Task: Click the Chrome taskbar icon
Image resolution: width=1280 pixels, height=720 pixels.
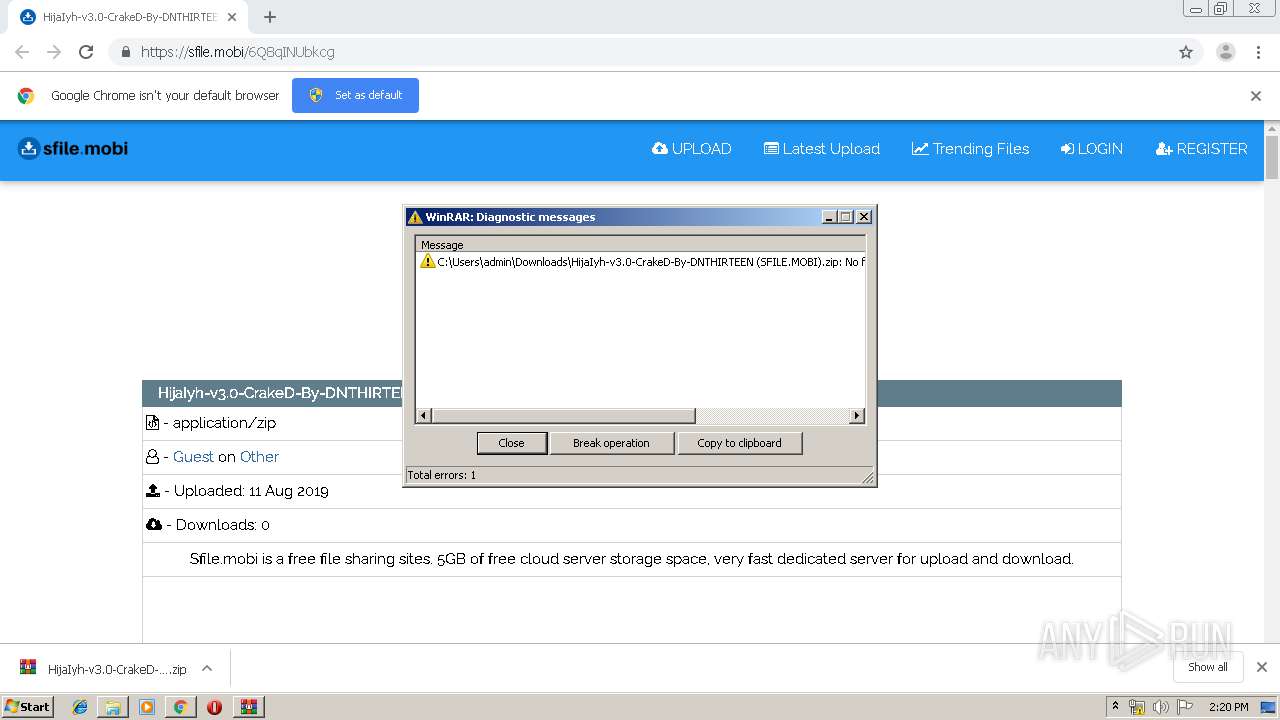Action: (180, 707)
